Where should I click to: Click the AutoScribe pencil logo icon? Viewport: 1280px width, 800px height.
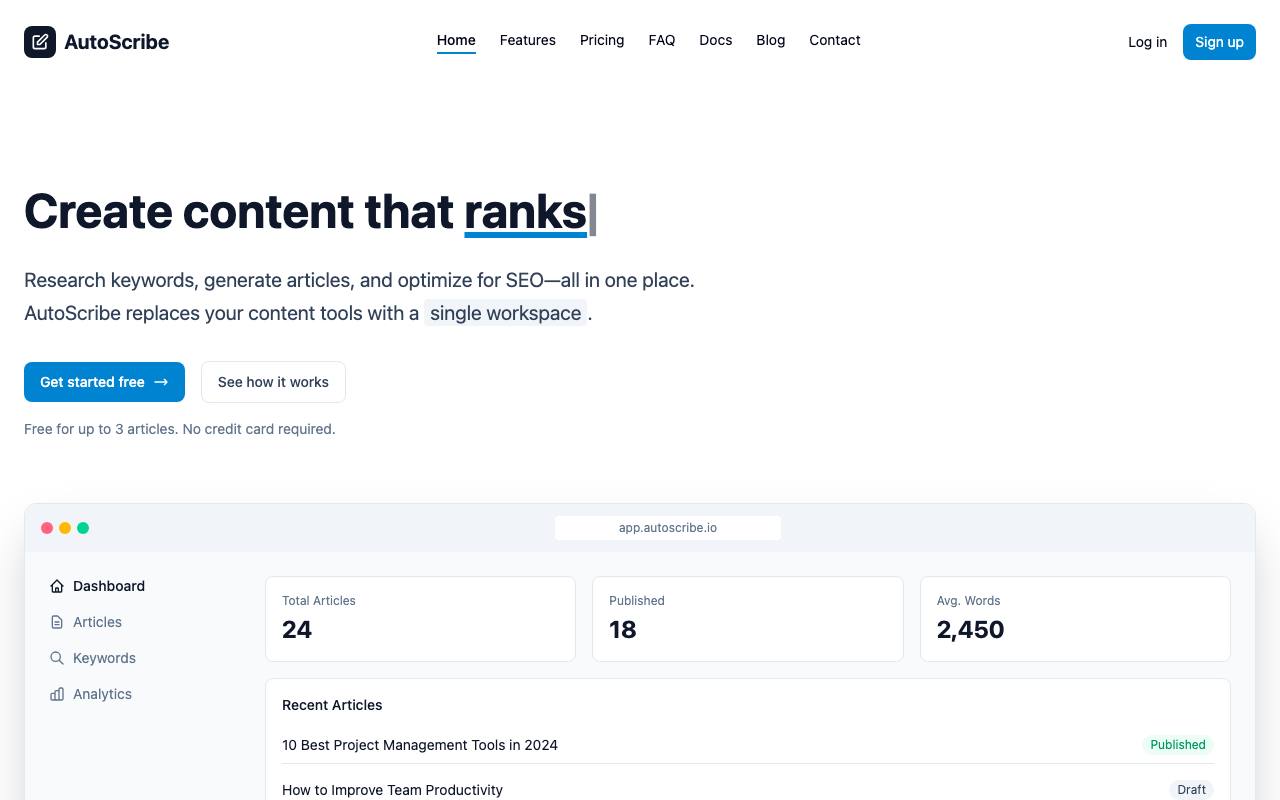click(x=40, y=42)
